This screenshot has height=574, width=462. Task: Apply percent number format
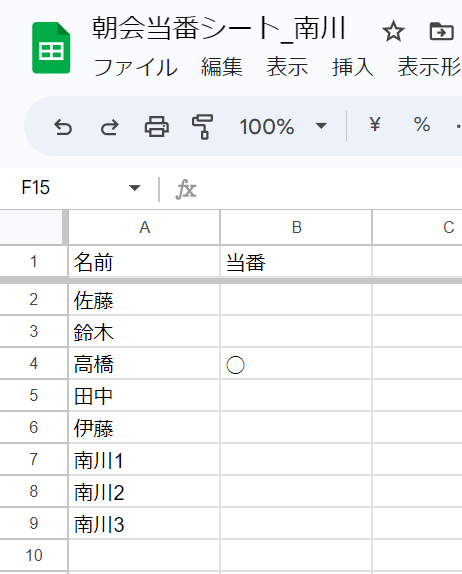[x=421, y=124]
